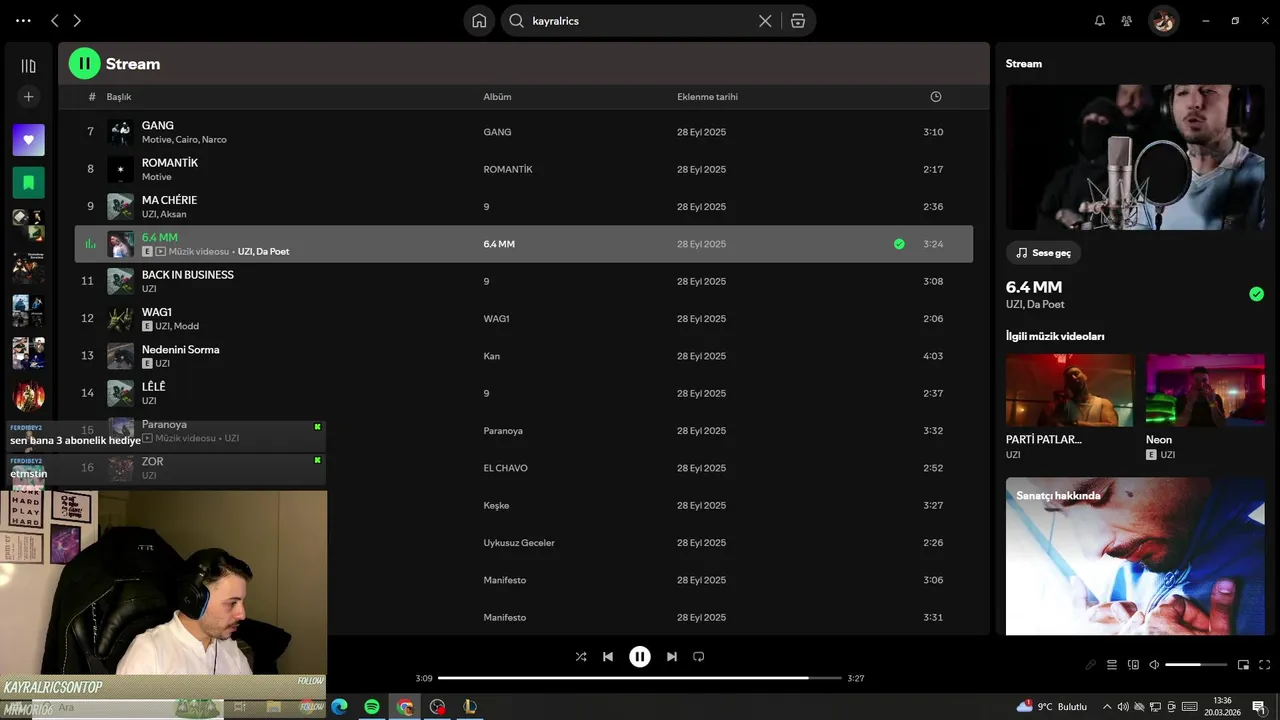This screenshot has height=720, width=1280.
Task: Adjust the Spotify volume slider
Action: coord(1196,665)
